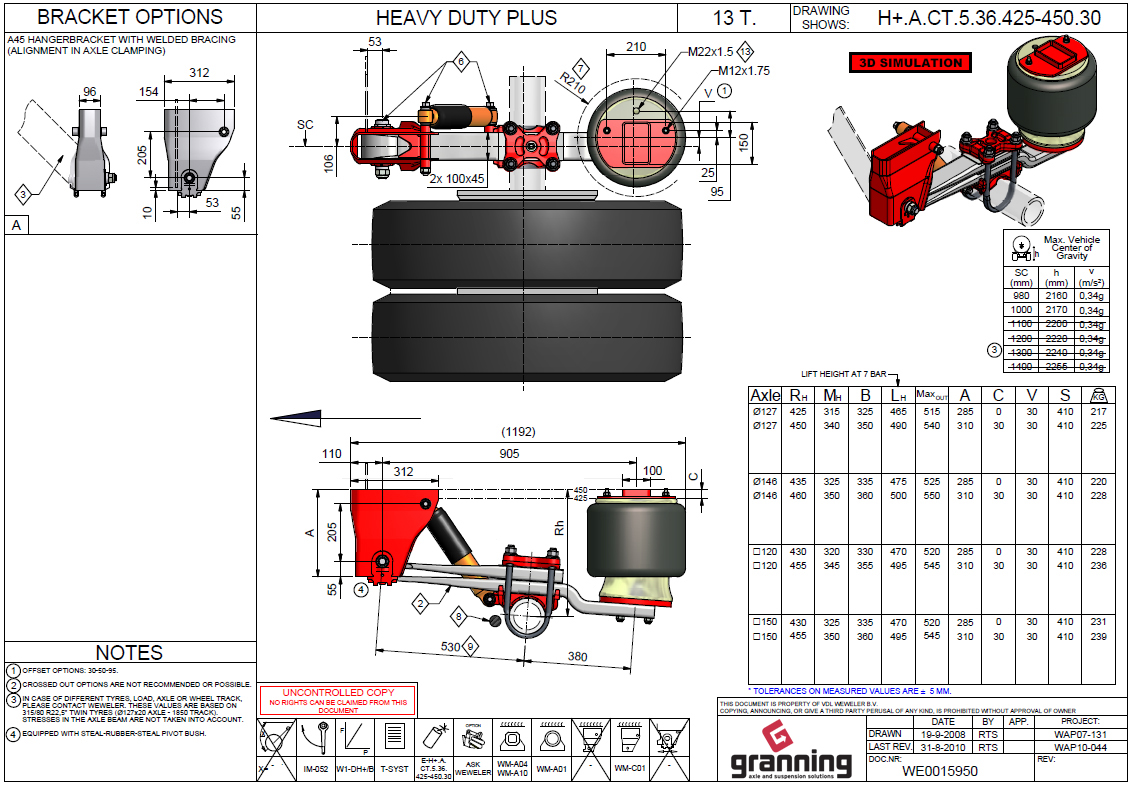Click diamond callout 3 in bracket options view
The height and width of the screenshot is (785, 1130).
(24, 195)
